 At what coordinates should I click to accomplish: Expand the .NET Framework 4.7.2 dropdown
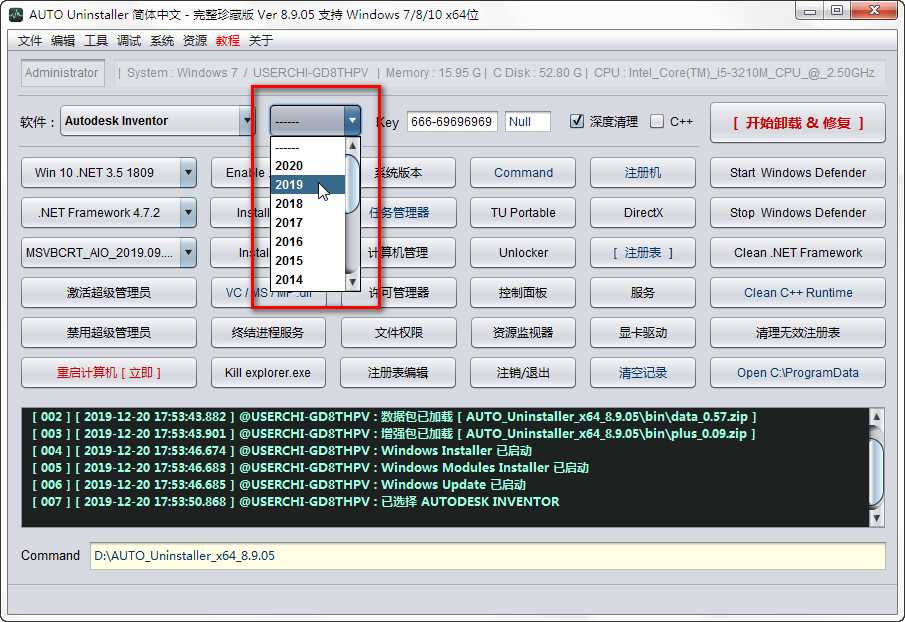coord(188,213)
